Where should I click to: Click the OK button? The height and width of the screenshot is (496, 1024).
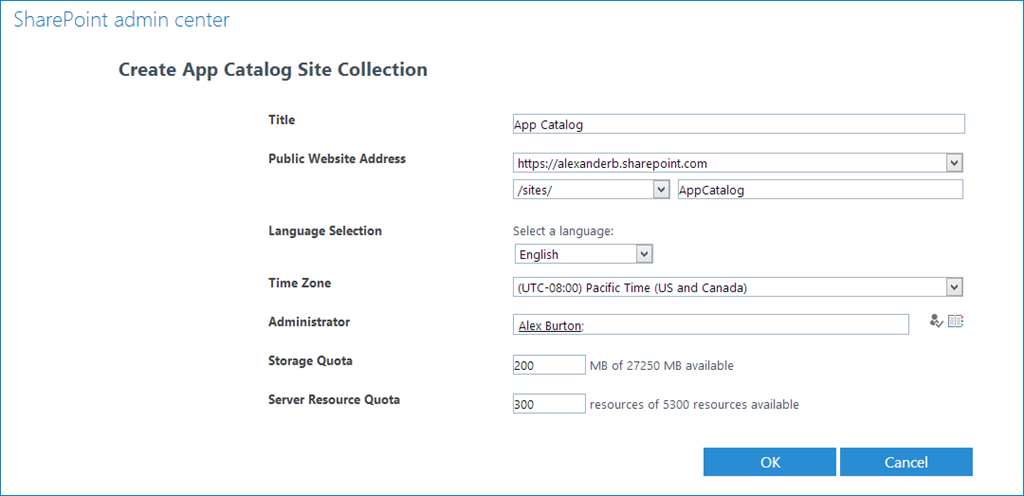point(770,462)
